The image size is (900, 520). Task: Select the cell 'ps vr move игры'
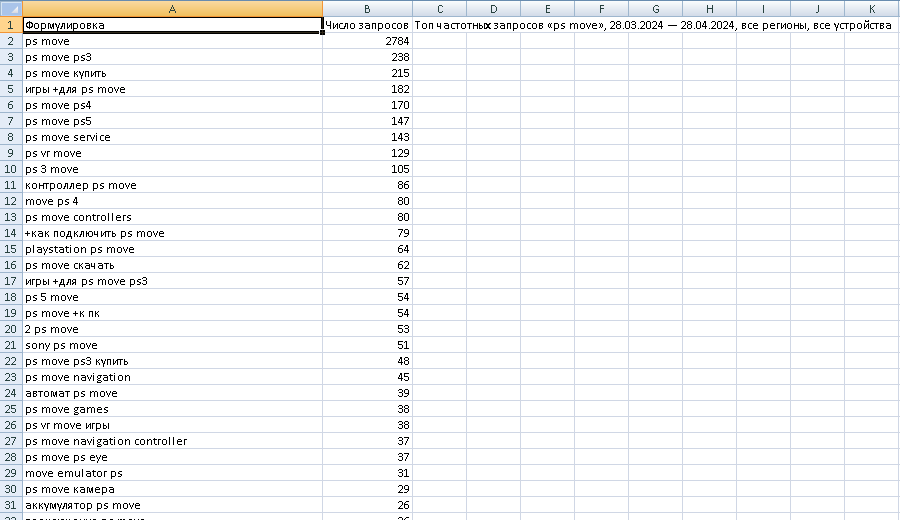[x=172, y=425]
